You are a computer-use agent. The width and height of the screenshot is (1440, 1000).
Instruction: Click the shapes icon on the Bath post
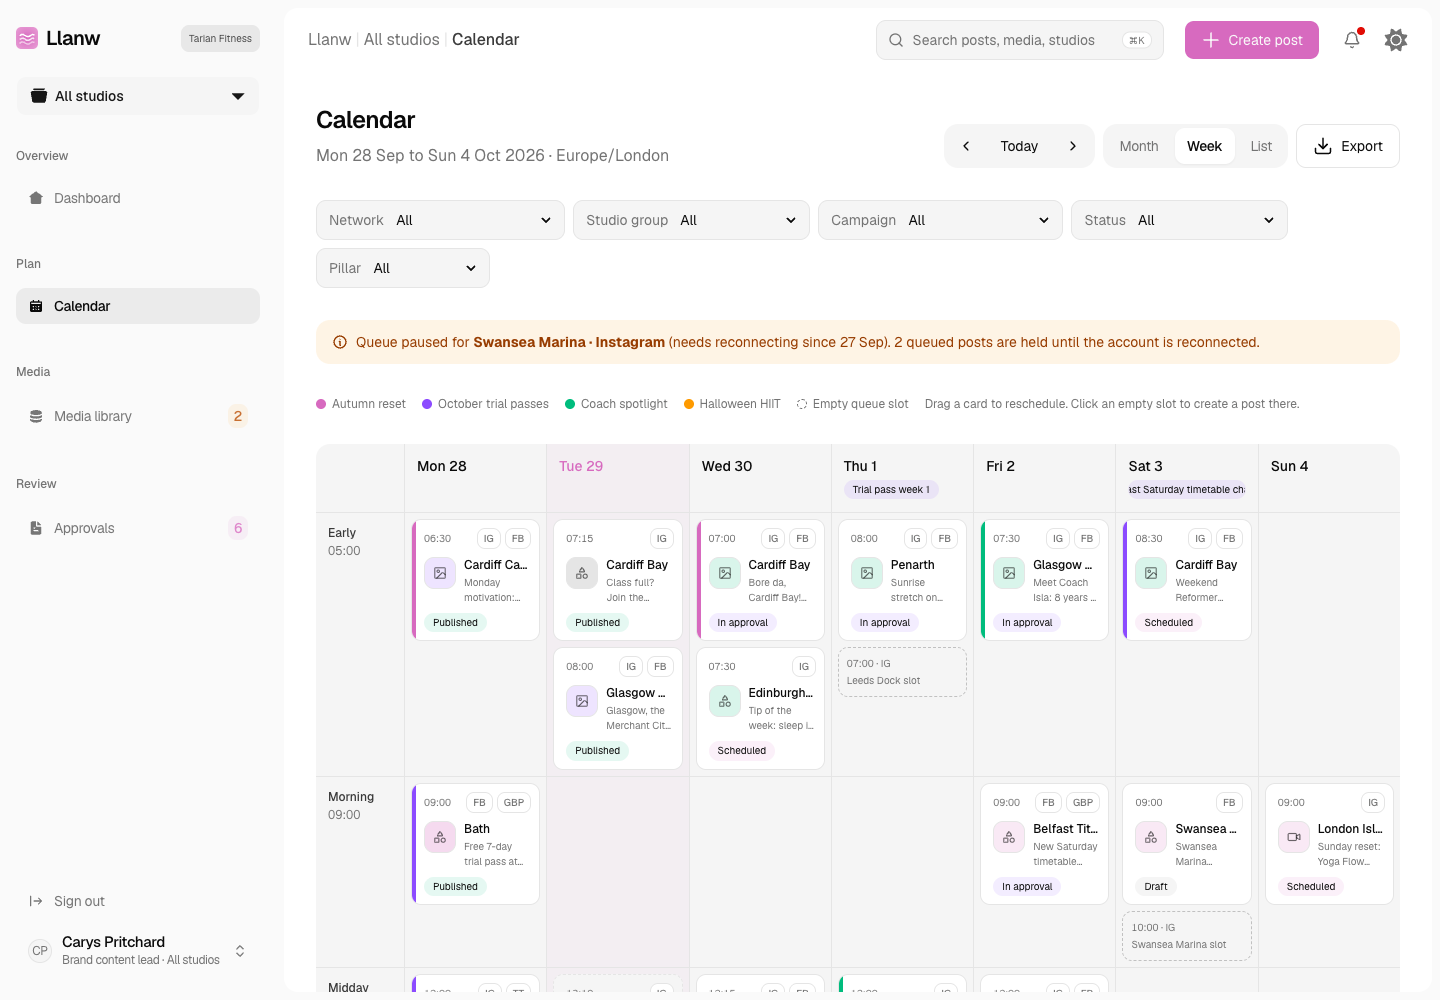point(440,837)
